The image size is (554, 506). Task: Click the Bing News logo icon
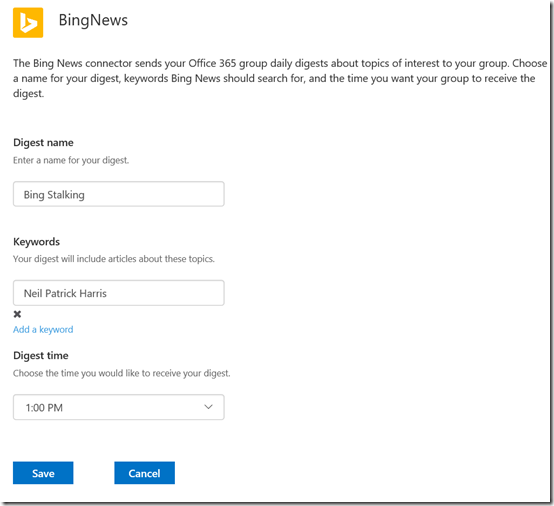pyautogui.click(x=28, y=23)
